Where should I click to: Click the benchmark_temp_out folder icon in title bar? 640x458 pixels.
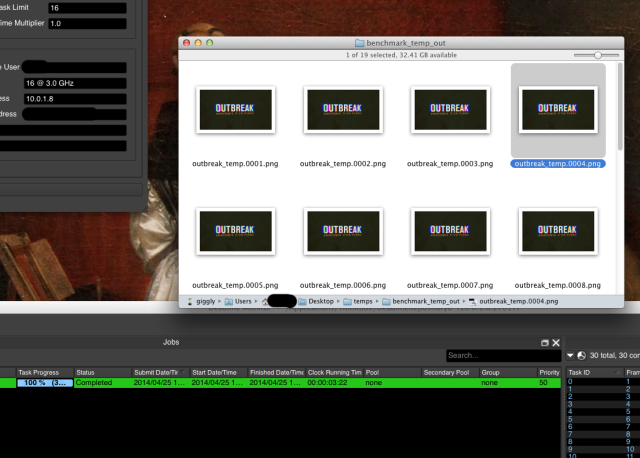[x=359, y=43]
